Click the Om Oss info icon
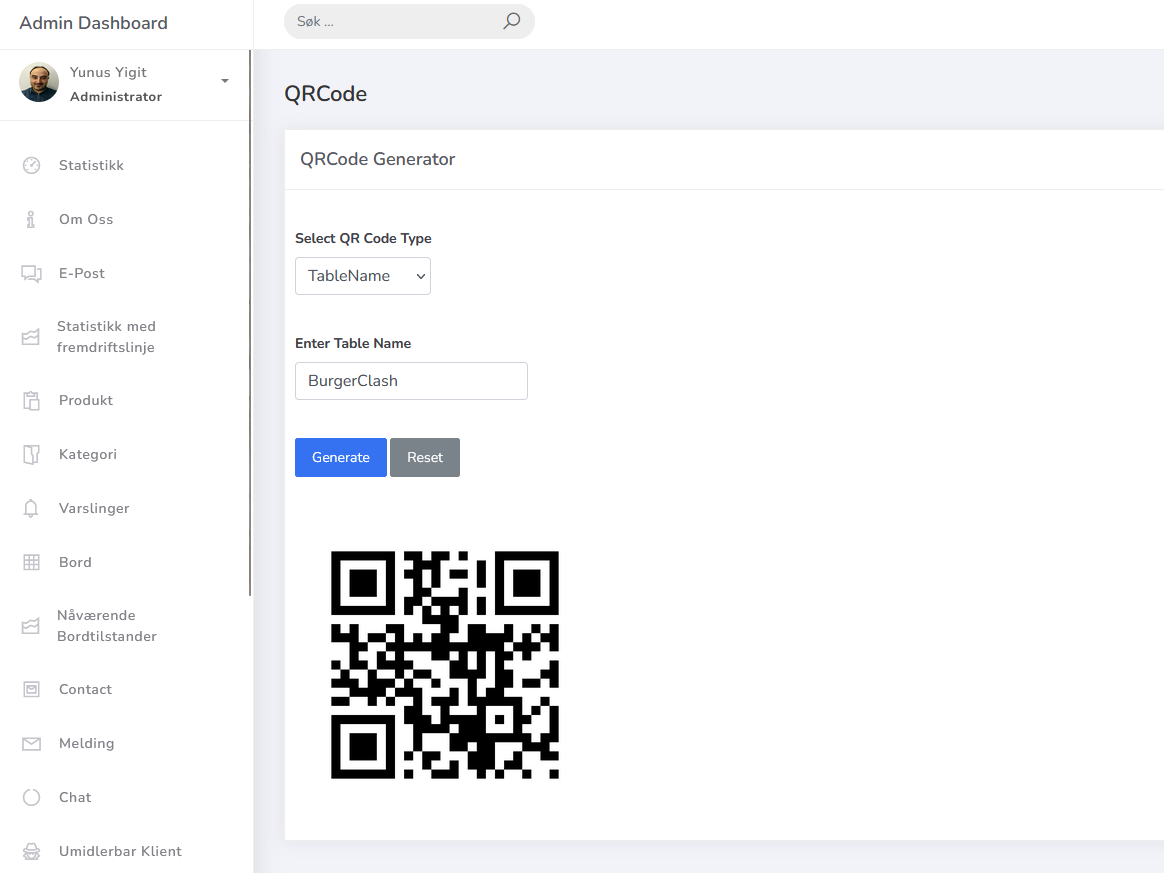Image resolution: width=1164 pixels, height=873 pixels. (x=31, y=220)
